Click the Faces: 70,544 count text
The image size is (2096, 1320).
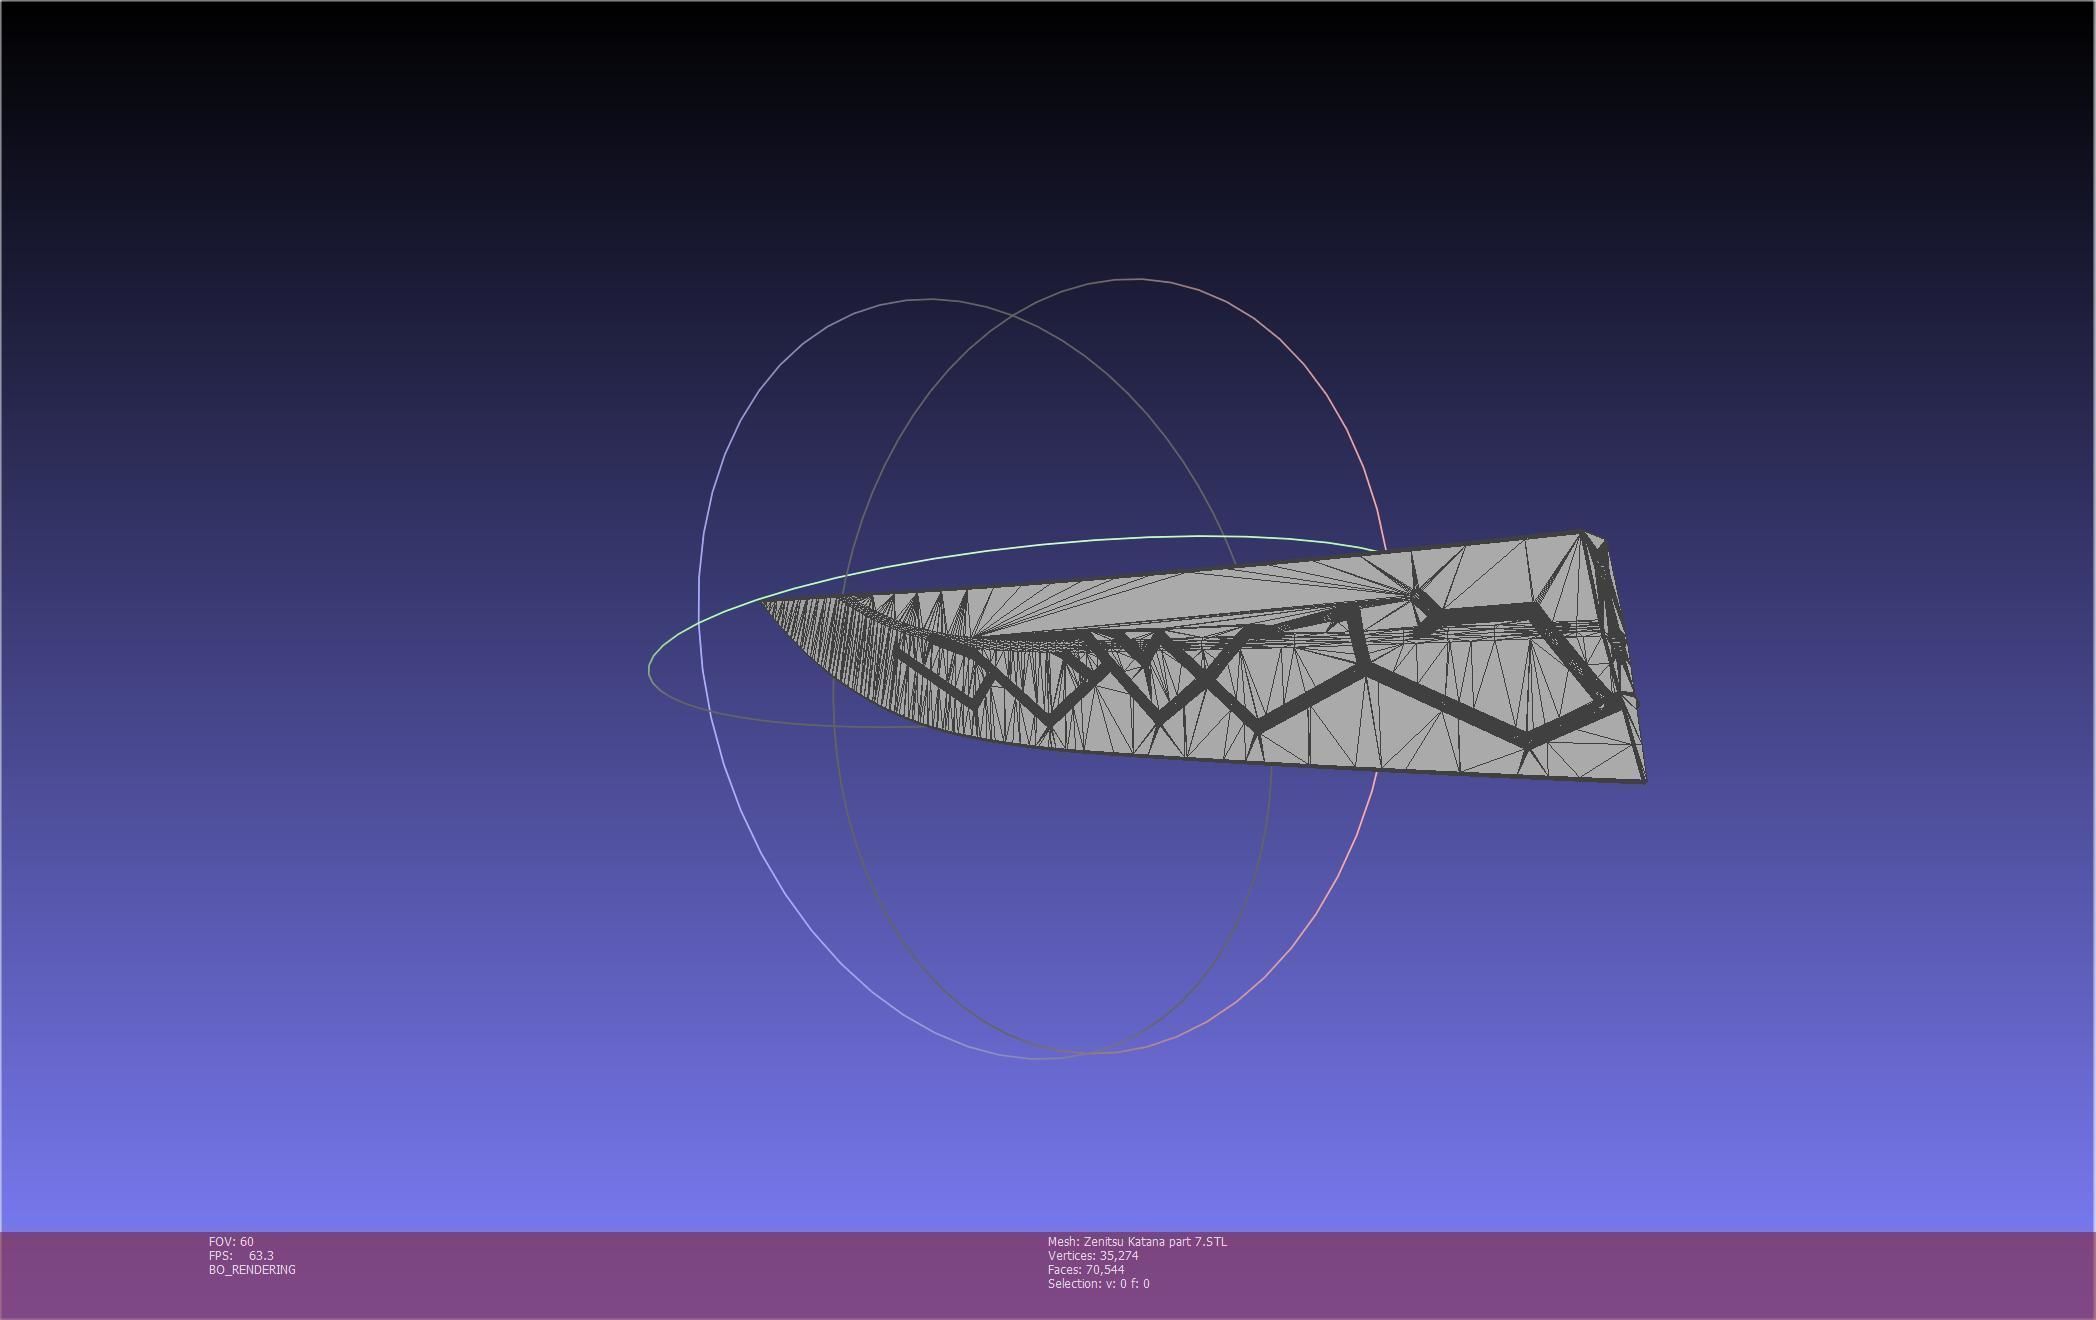[1086, 1269]
